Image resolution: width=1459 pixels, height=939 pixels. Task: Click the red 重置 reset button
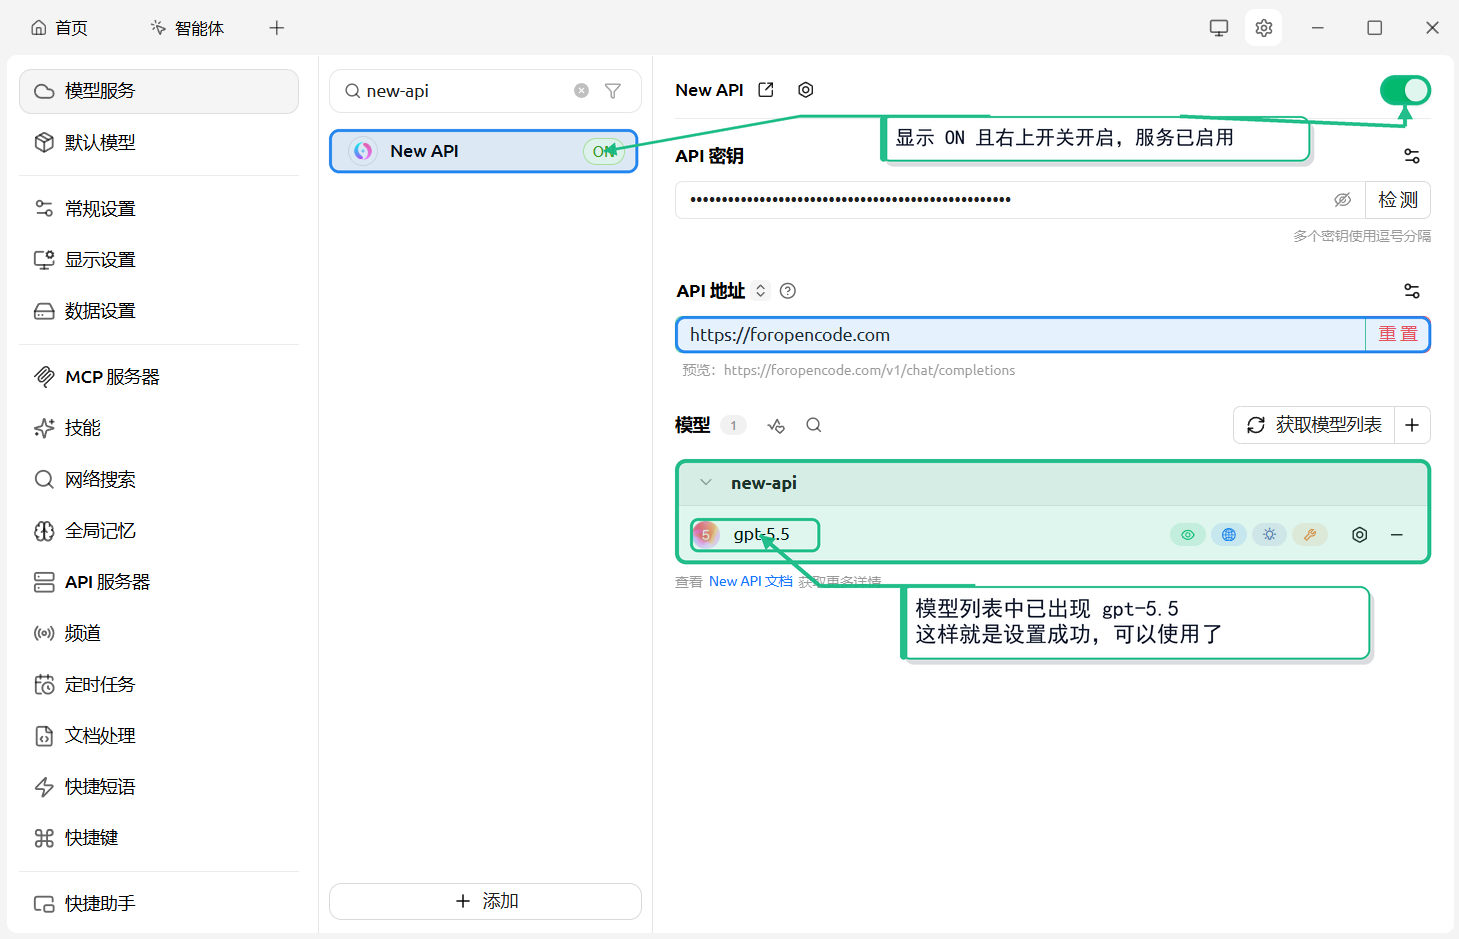(1398, 335)
